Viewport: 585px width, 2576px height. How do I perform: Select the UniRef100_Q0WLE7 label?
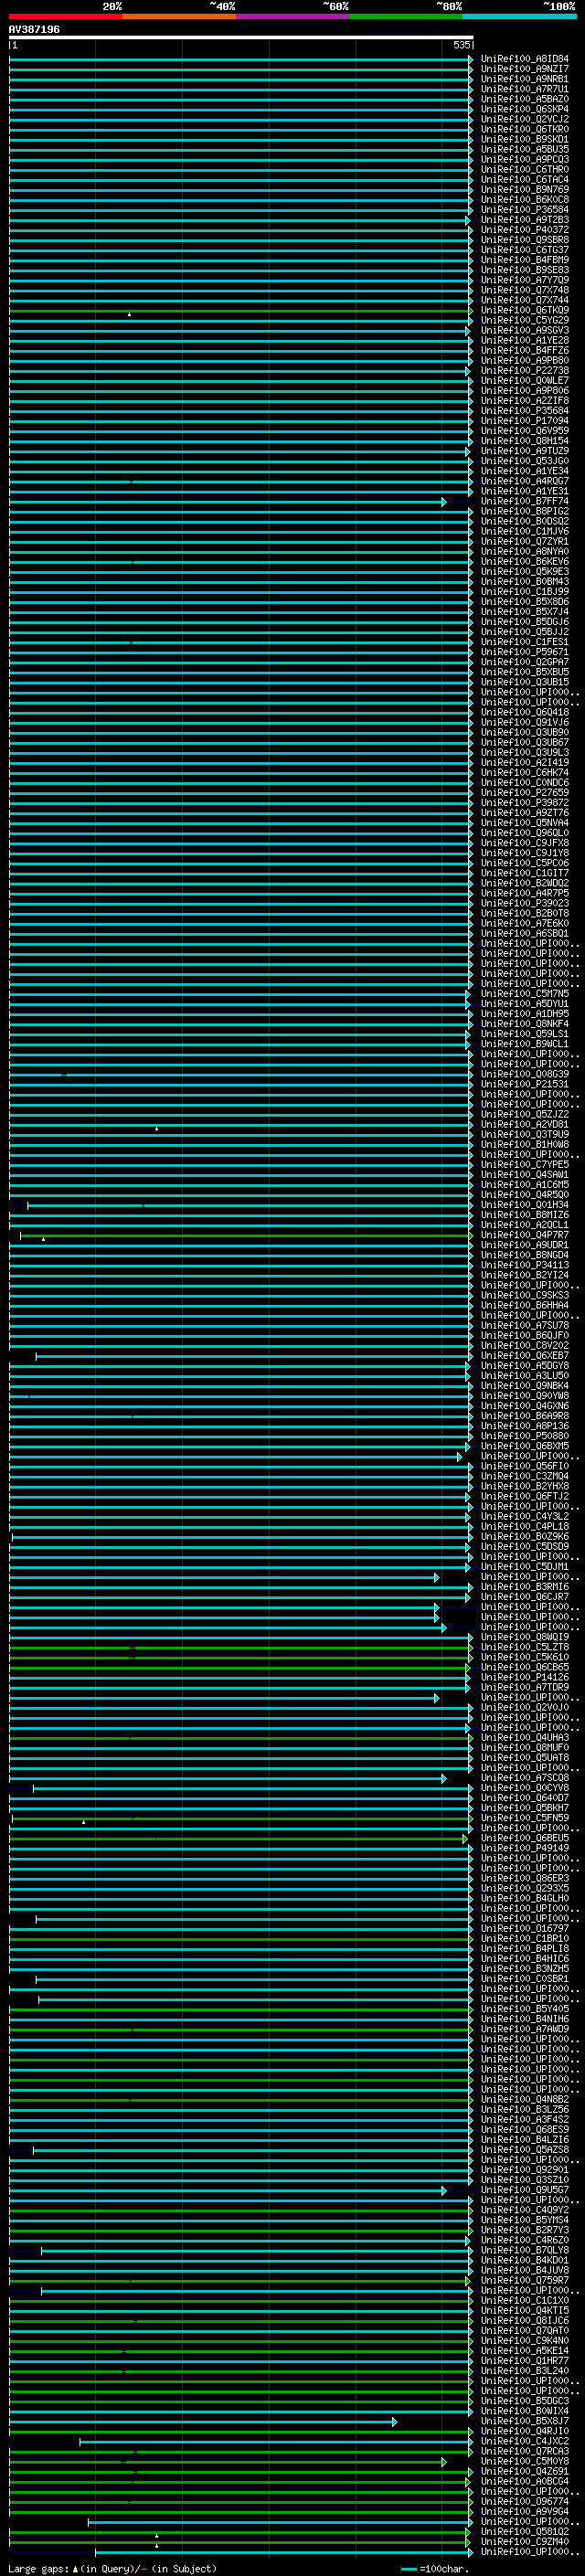[x=525, y=381]
